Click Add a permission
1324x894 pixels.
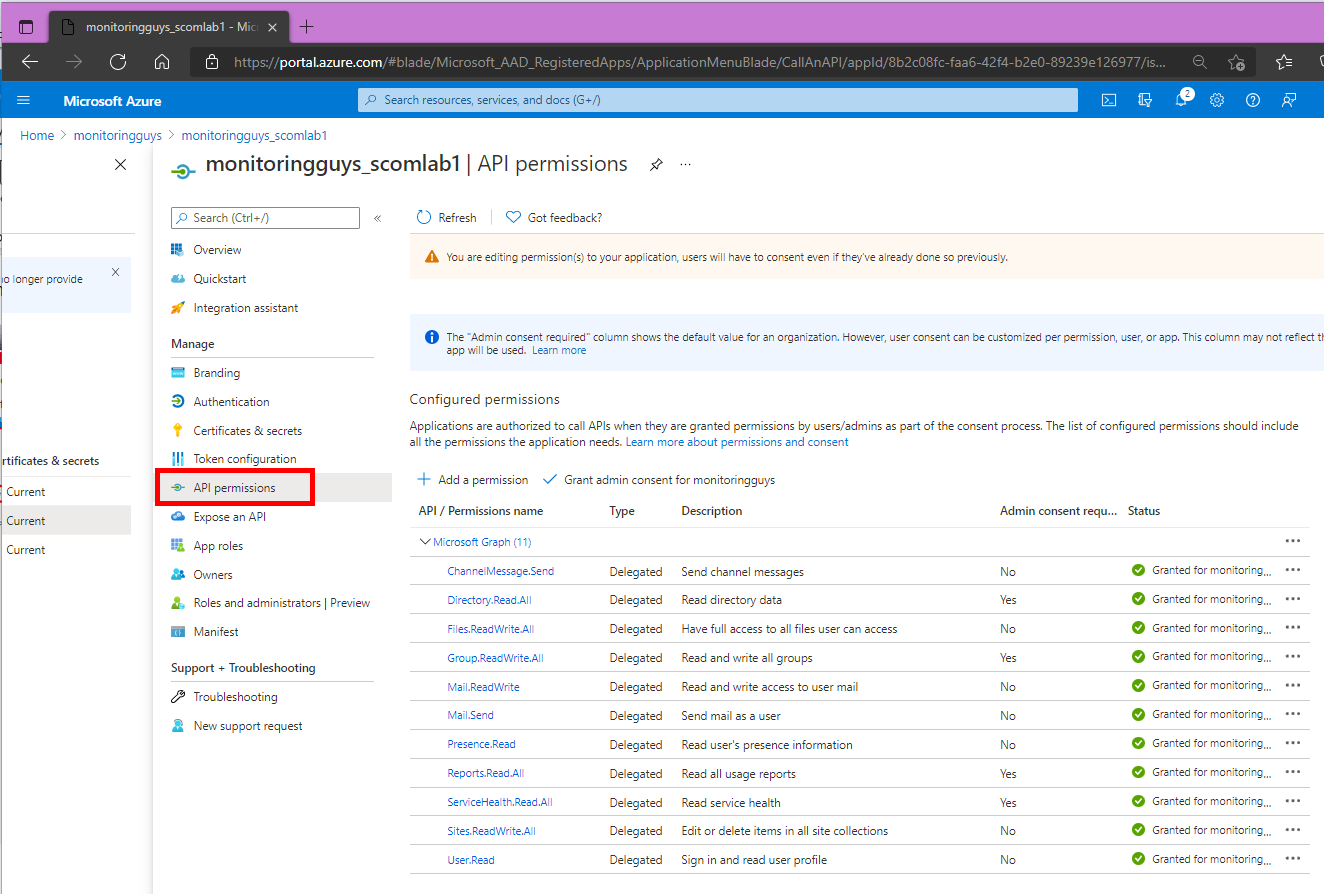click(x=472, y=479)
